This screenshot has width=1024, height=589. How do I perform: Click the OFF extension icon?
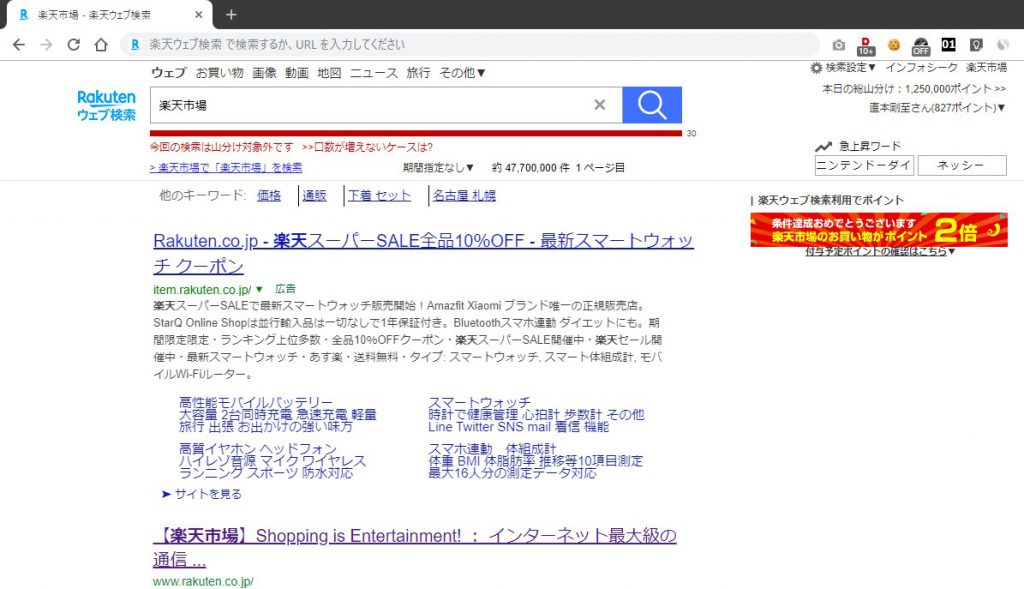point(921,46)
